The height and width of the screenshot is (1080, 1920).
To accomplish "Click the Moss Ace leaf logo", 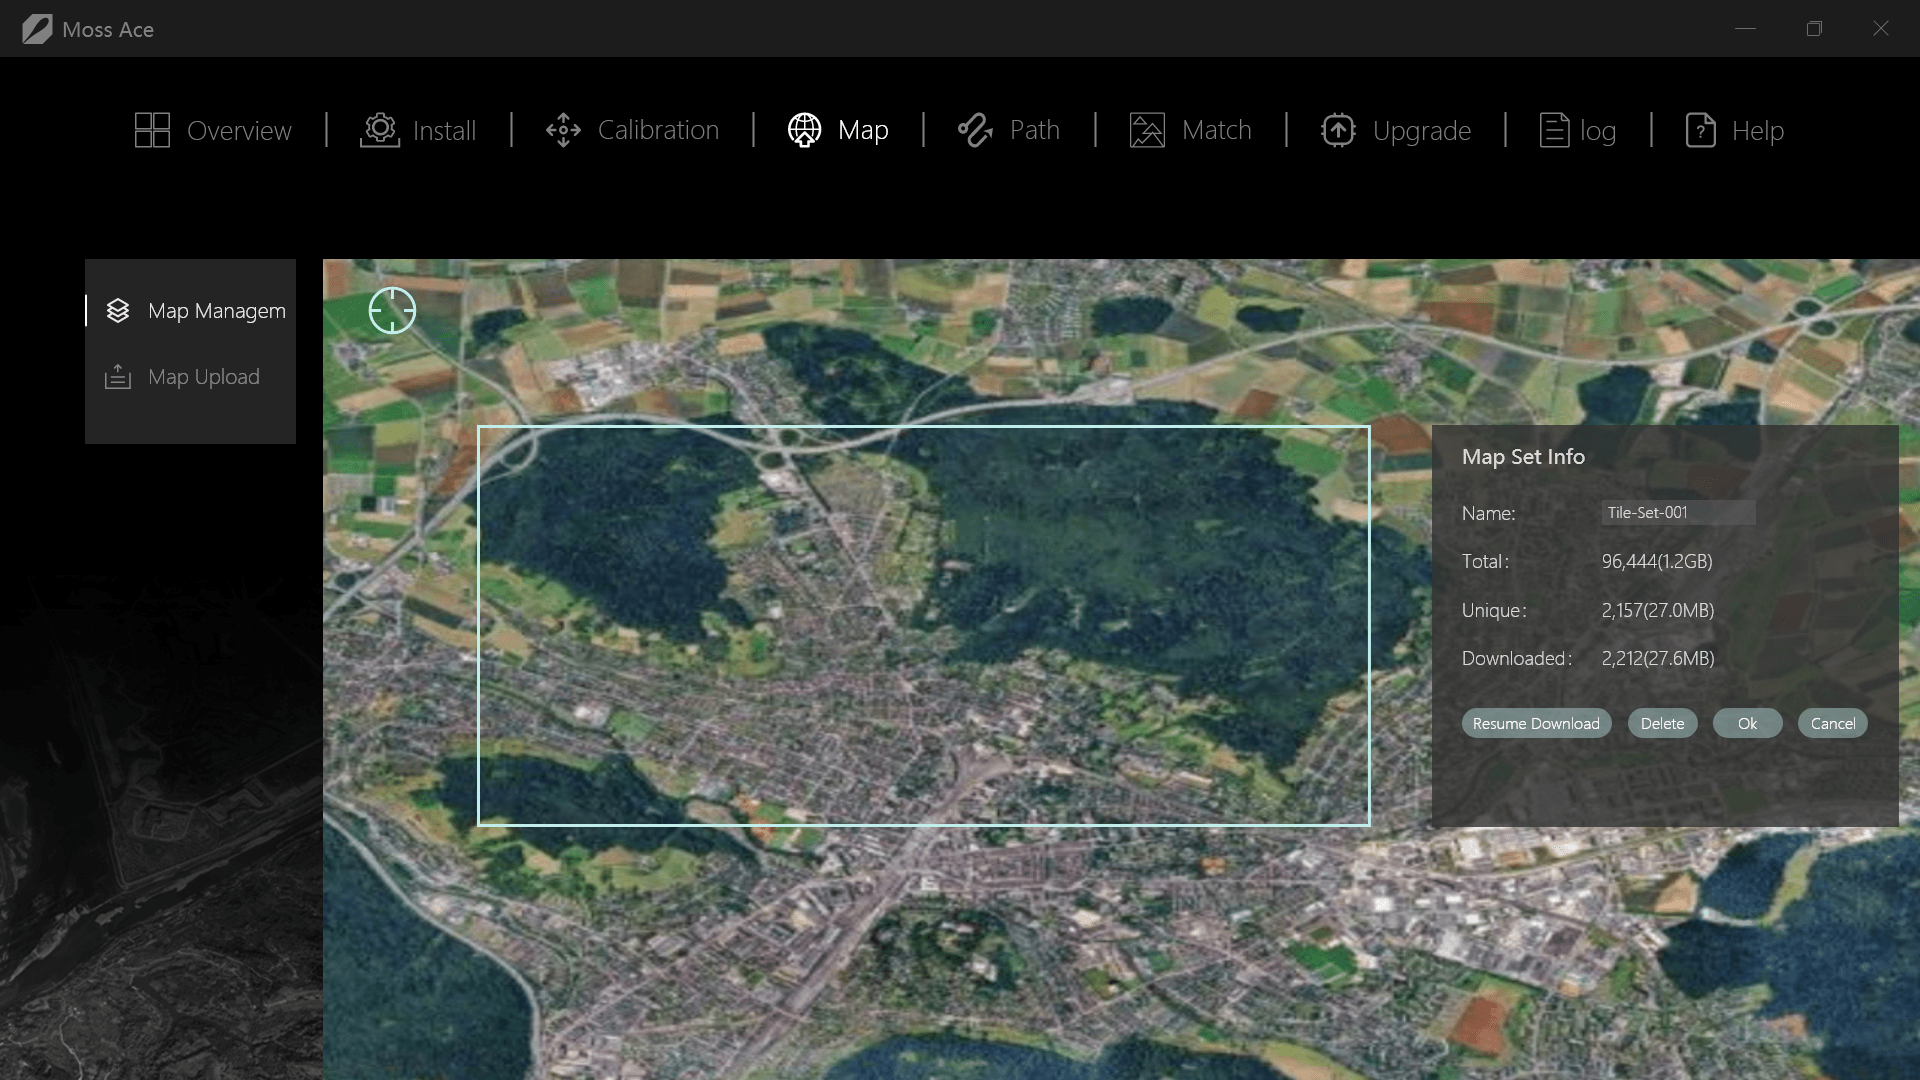I will tap(37, 29).
